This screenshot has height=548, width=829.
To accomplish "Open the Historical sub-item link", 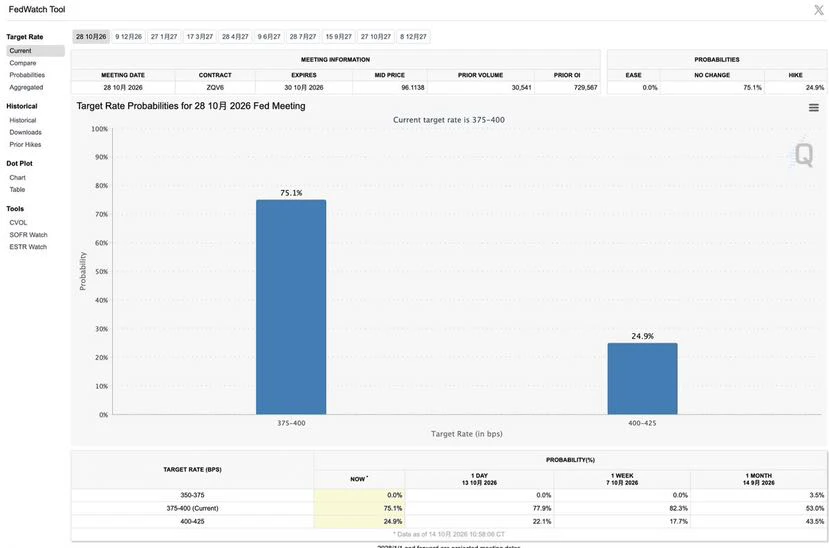I will coord(23,120).
